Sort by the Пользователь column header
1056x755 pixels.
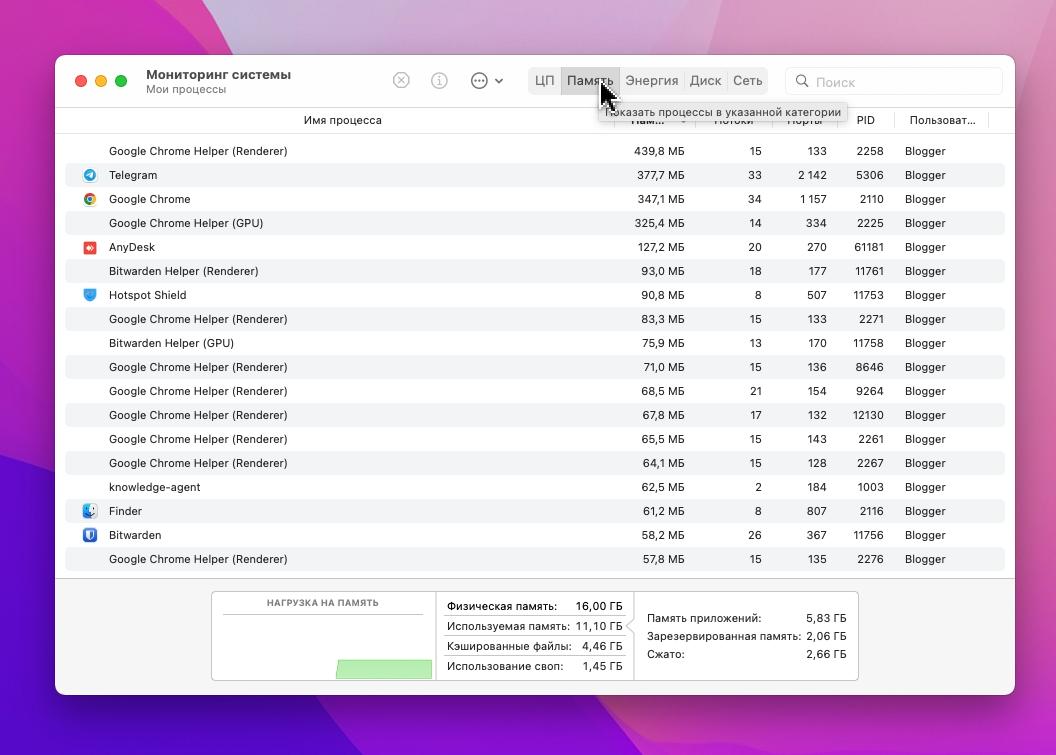click(942, 121)
